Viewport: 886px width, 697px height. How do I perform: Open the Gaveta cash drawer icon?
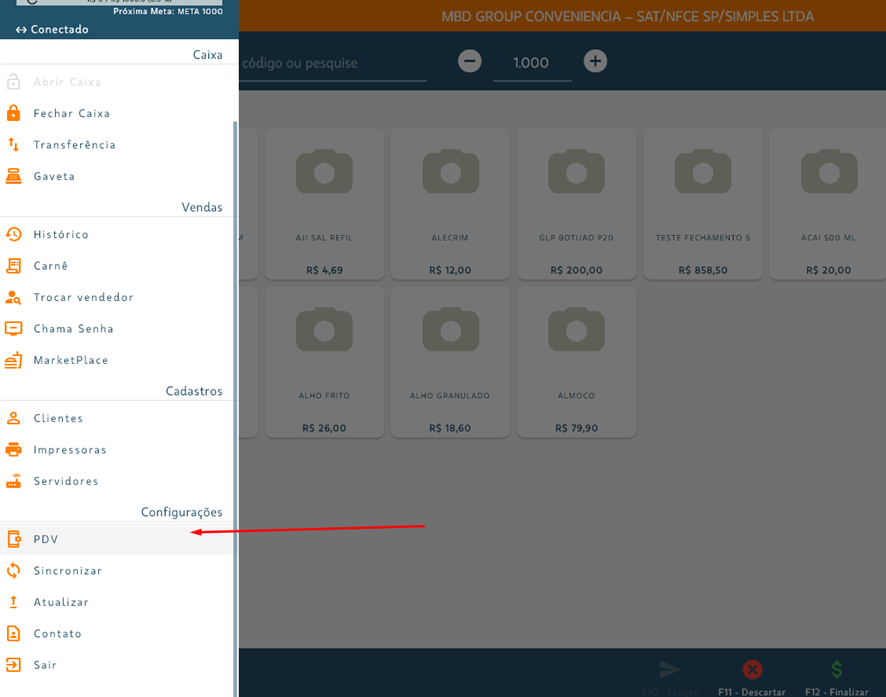[x=14, y=176]
